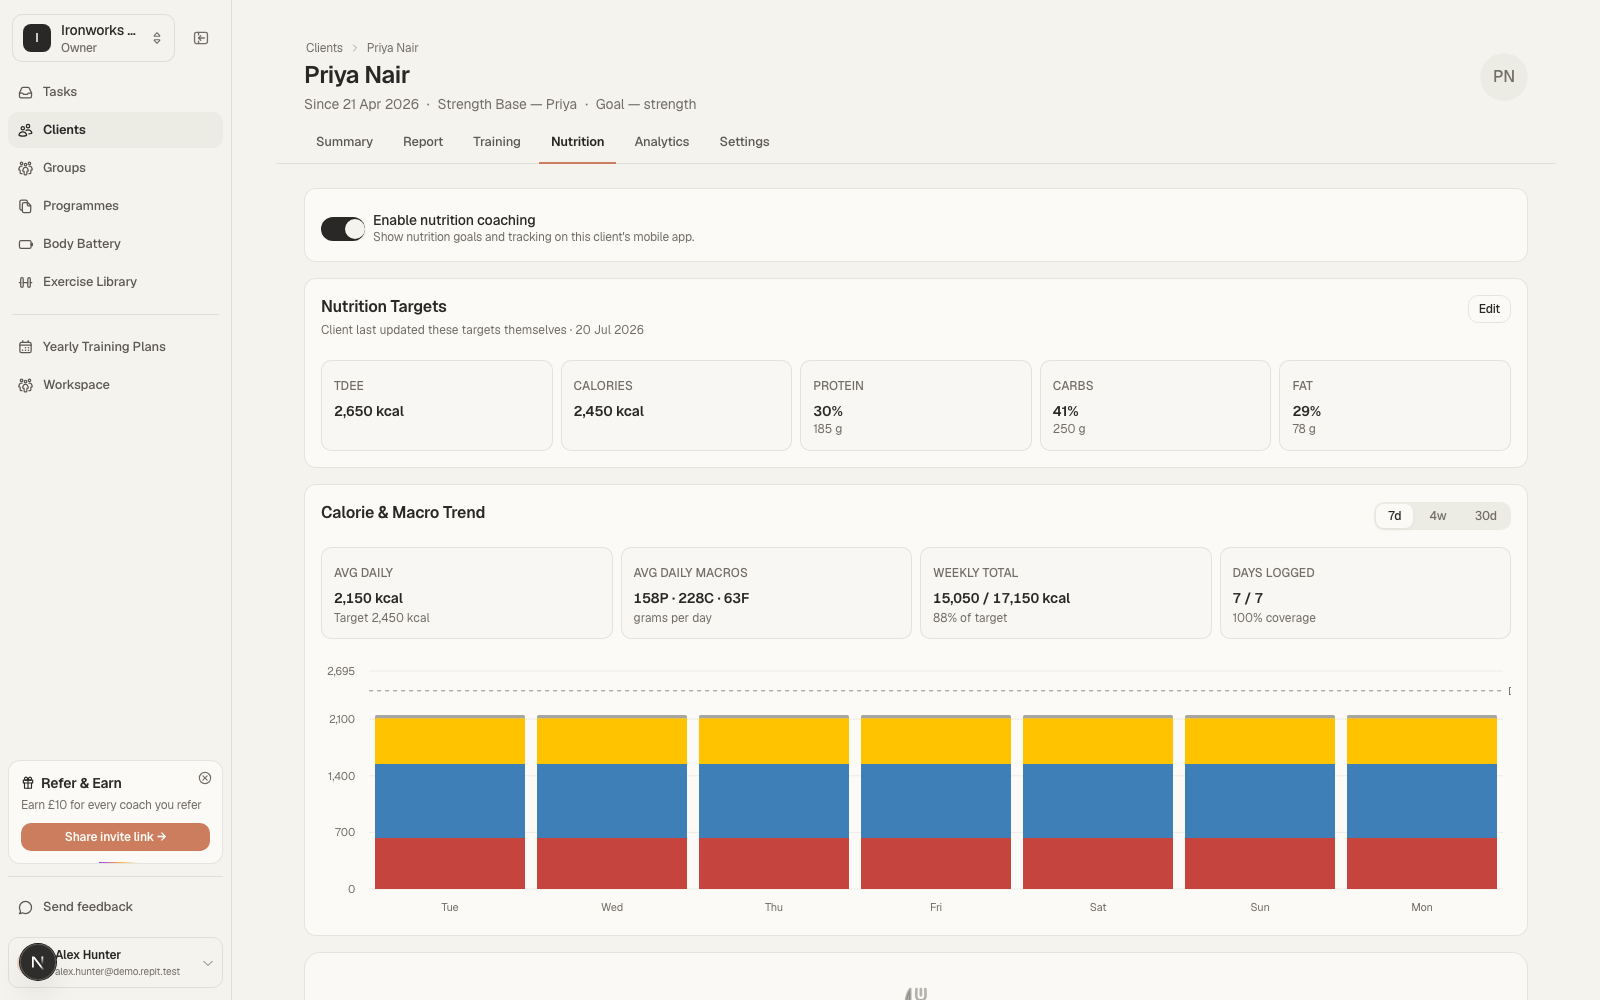Select the 30d trend range
Viewport: 1600px width, 1000px height.
[1485, 516]
